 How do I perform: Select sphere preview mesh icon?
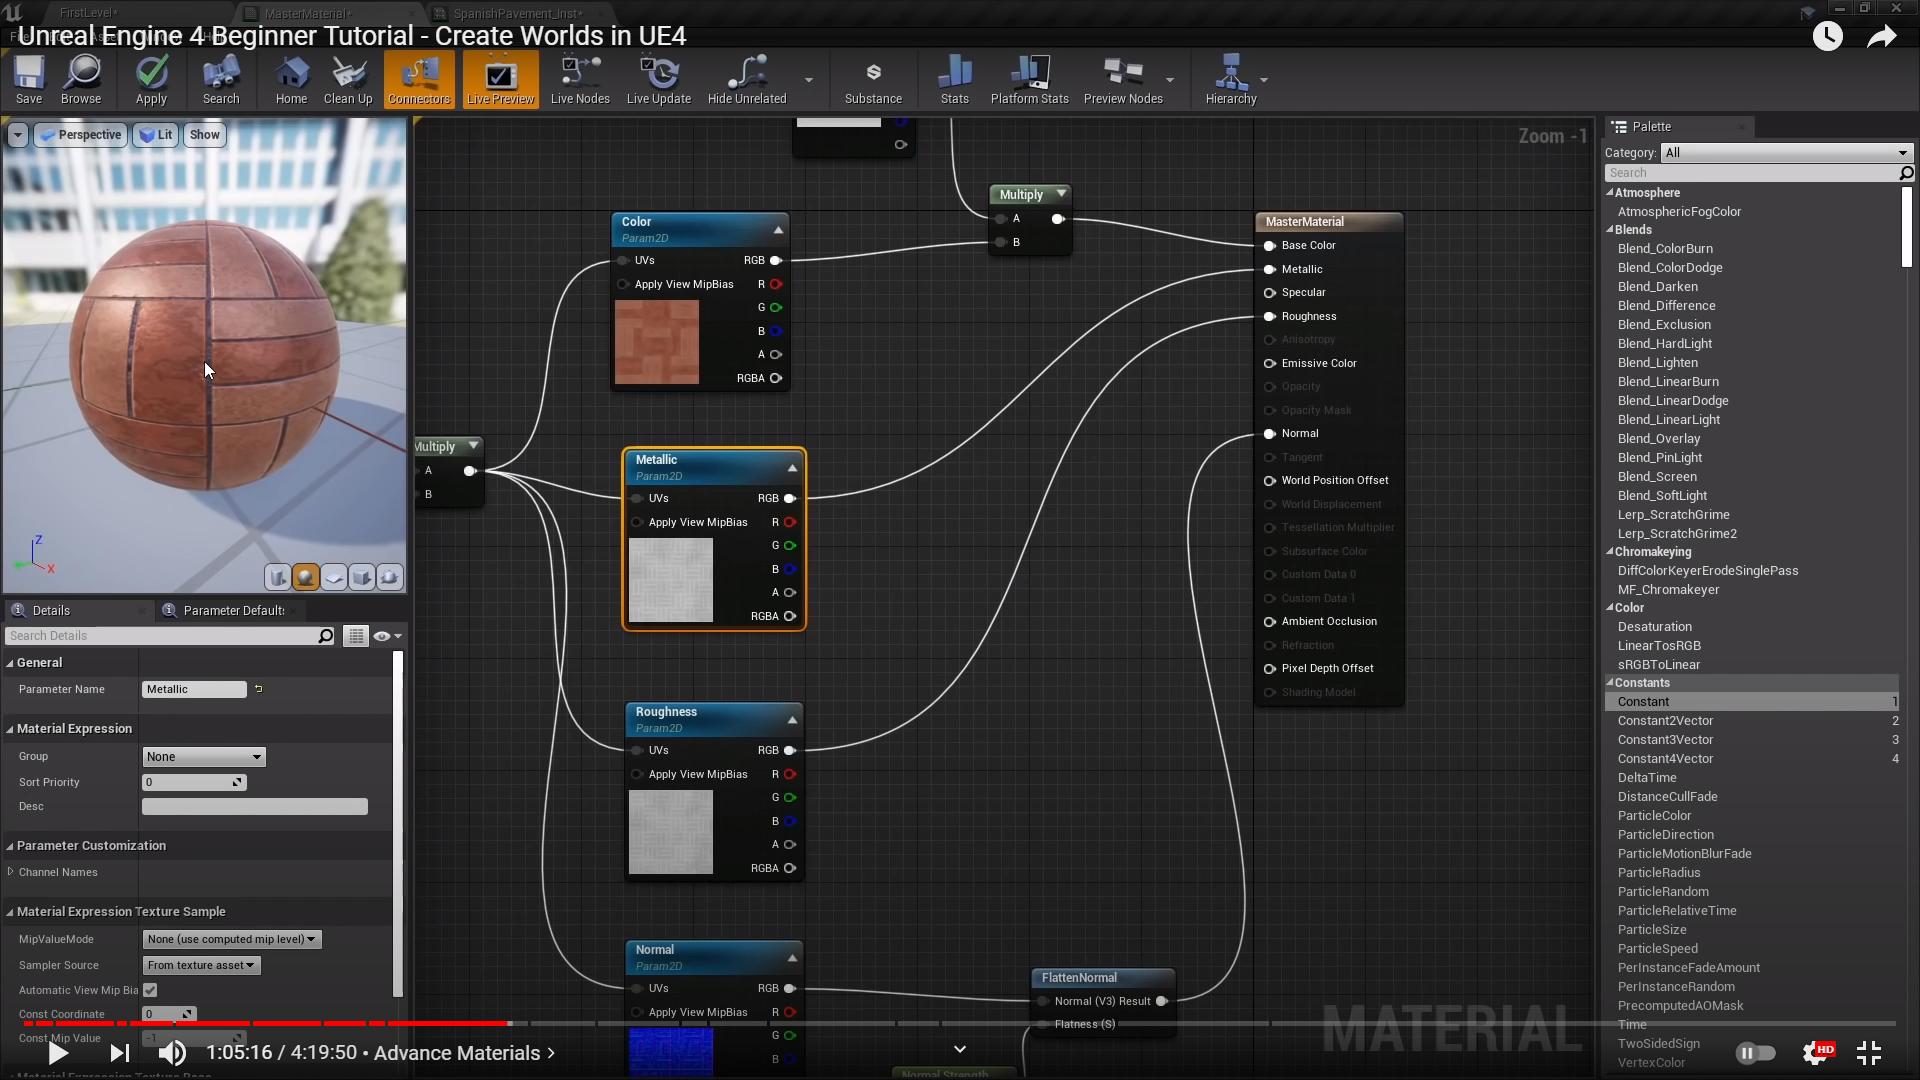click(x=306, y=577)
